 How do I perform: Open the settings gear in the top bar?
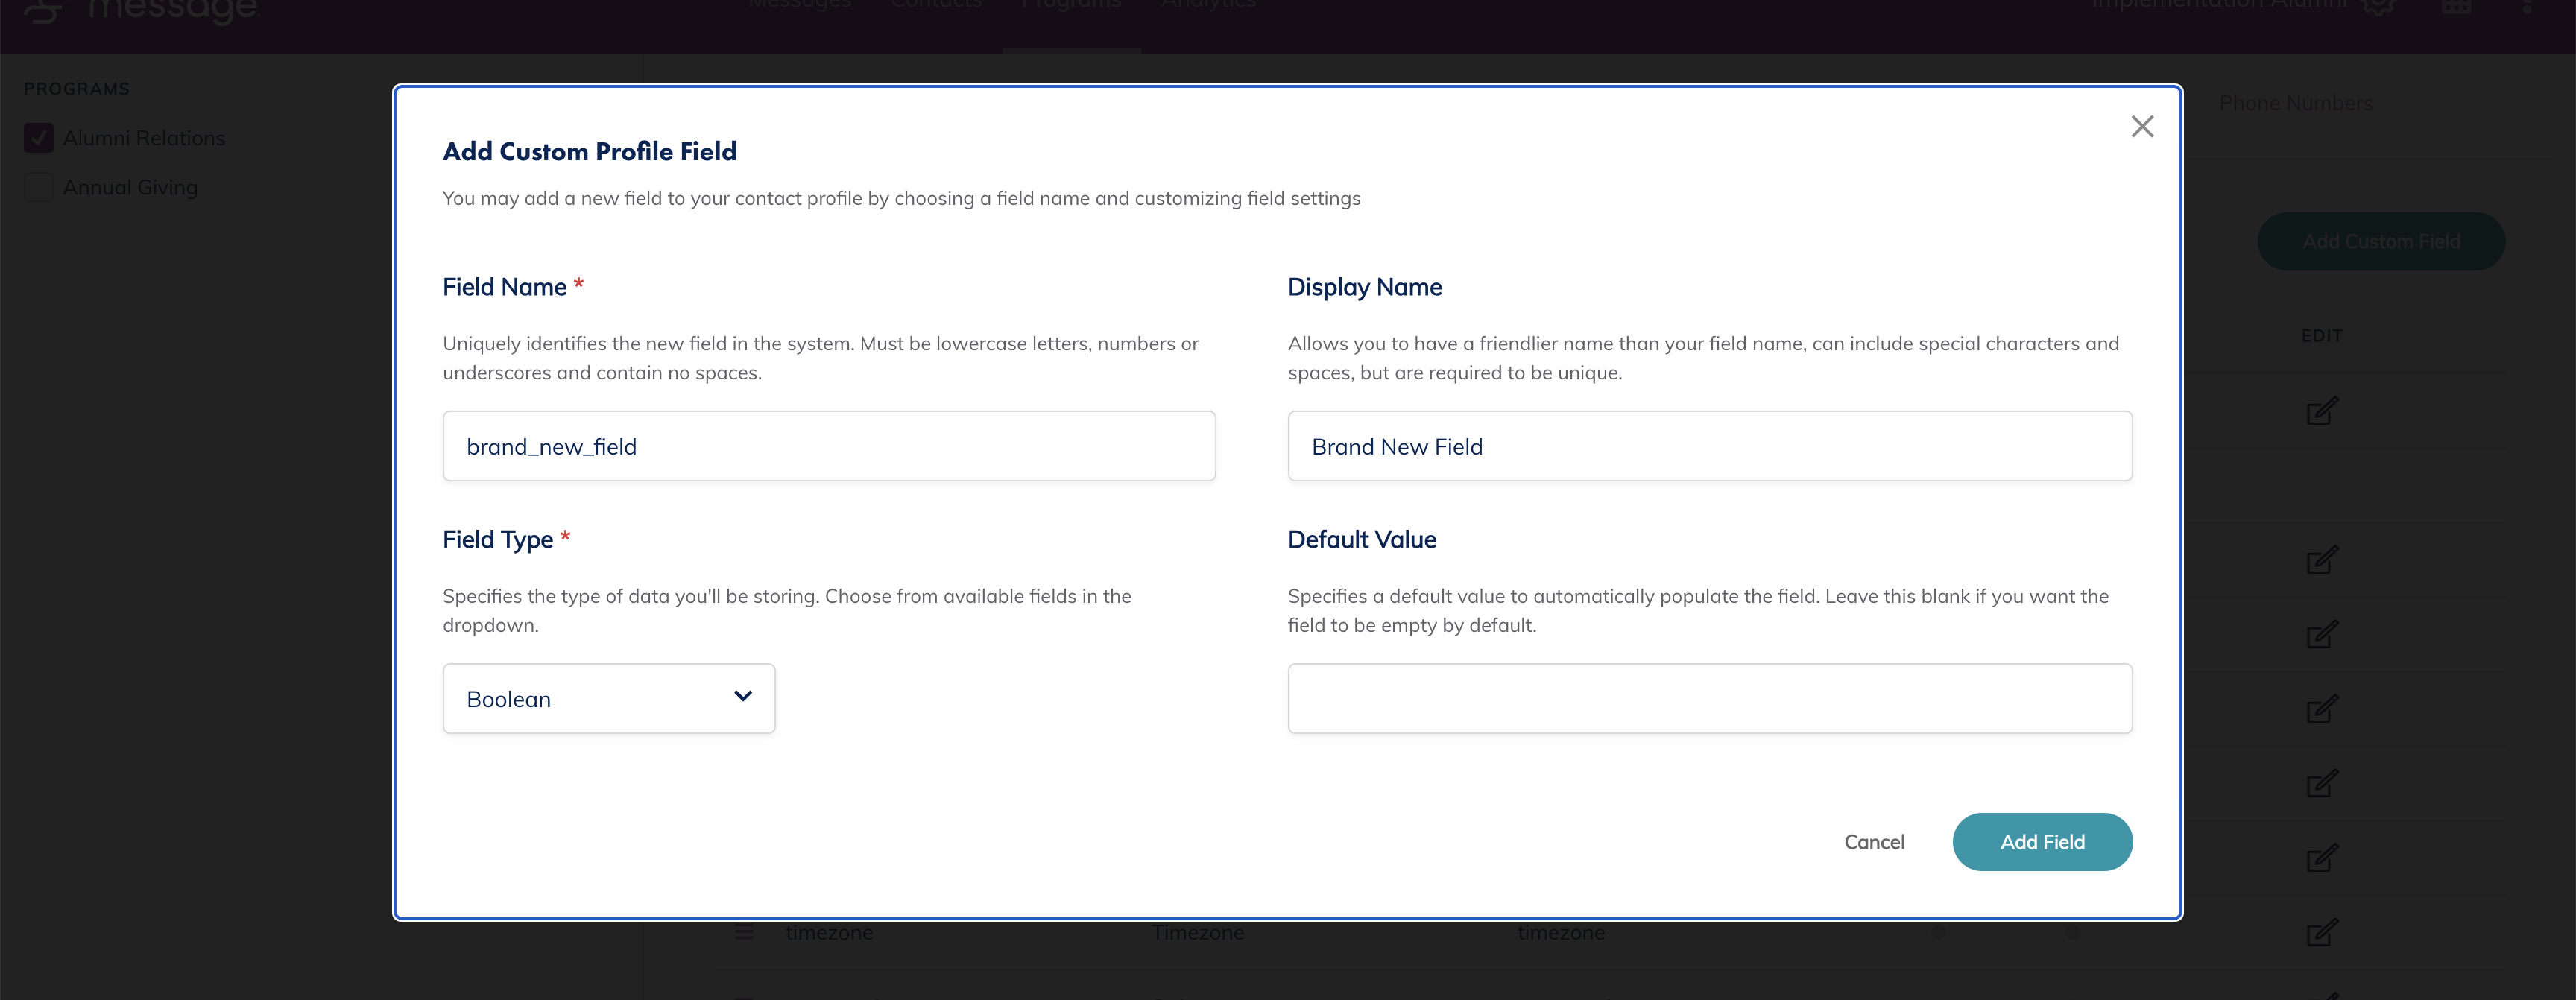tap(2378, 6)
